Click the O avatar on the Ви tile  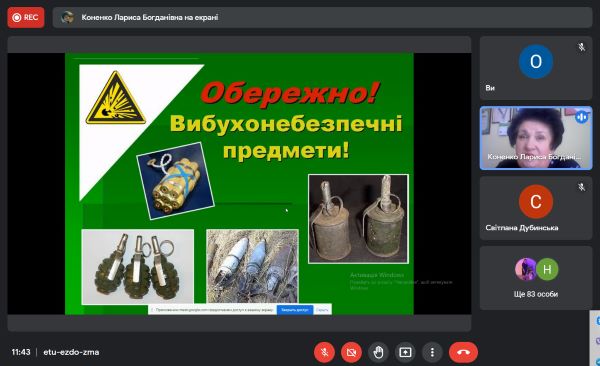tap(536, 62)
